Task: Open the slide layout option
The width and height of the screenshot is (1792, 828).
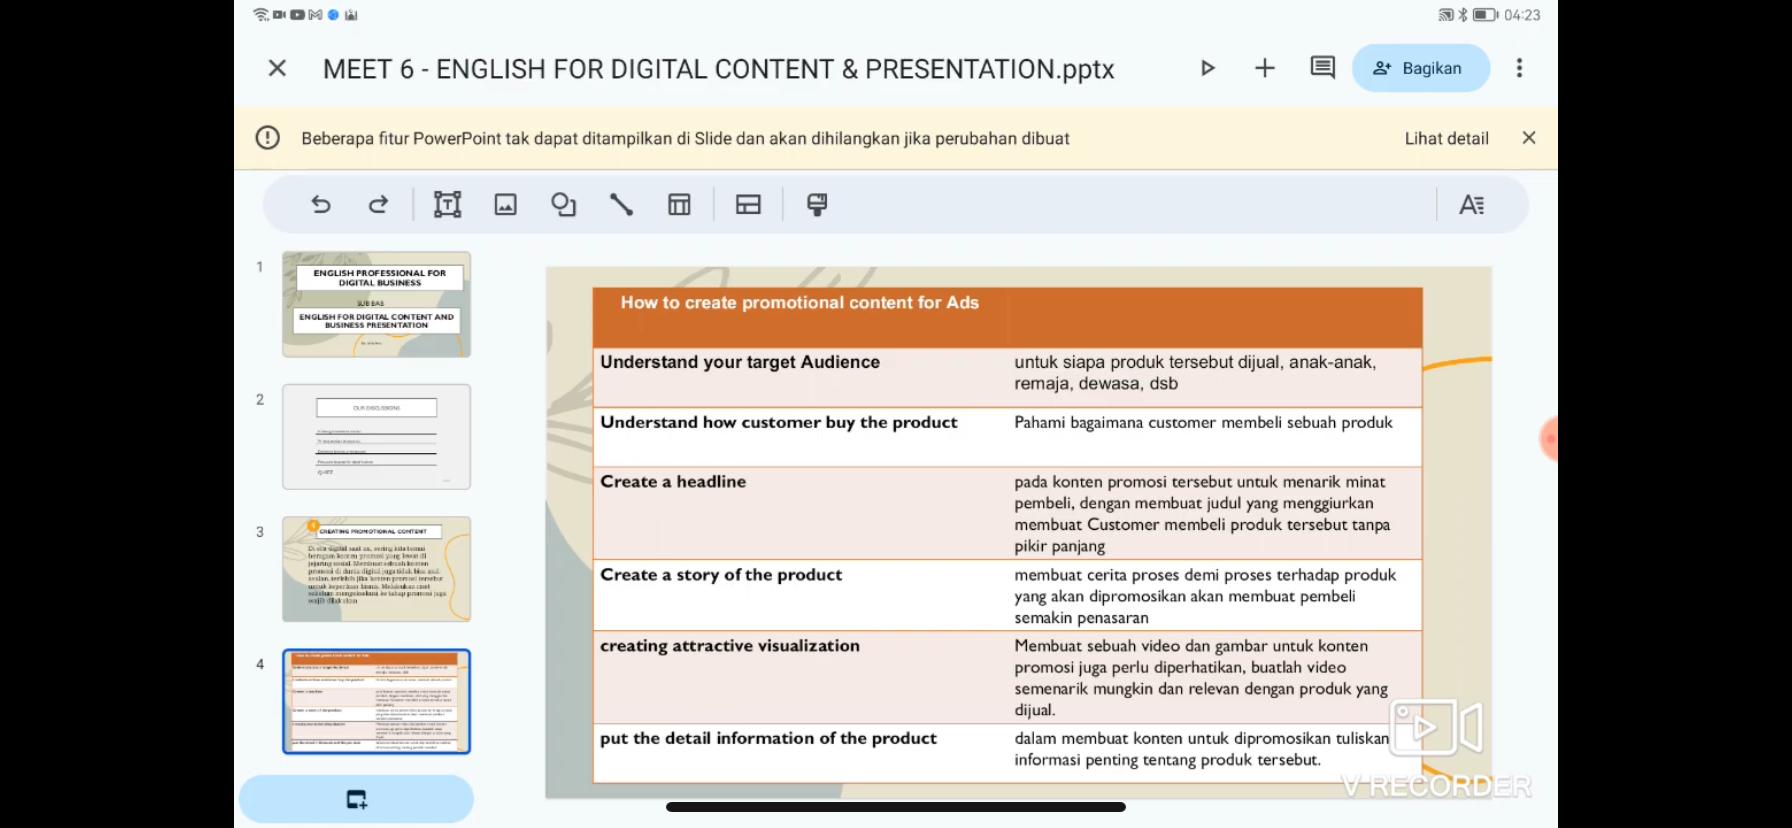Action: click(x=748, y=205)
